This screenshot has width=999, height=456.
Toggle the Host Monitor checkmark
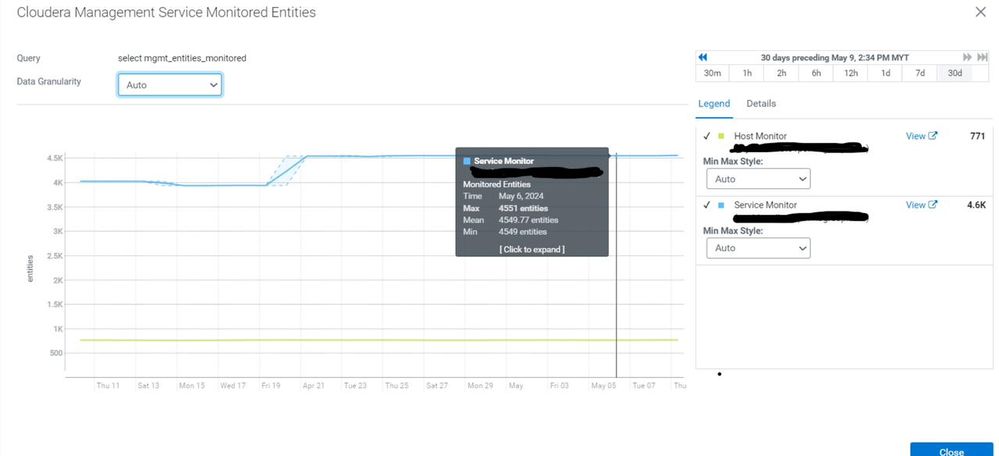click(x=707, y=136)
